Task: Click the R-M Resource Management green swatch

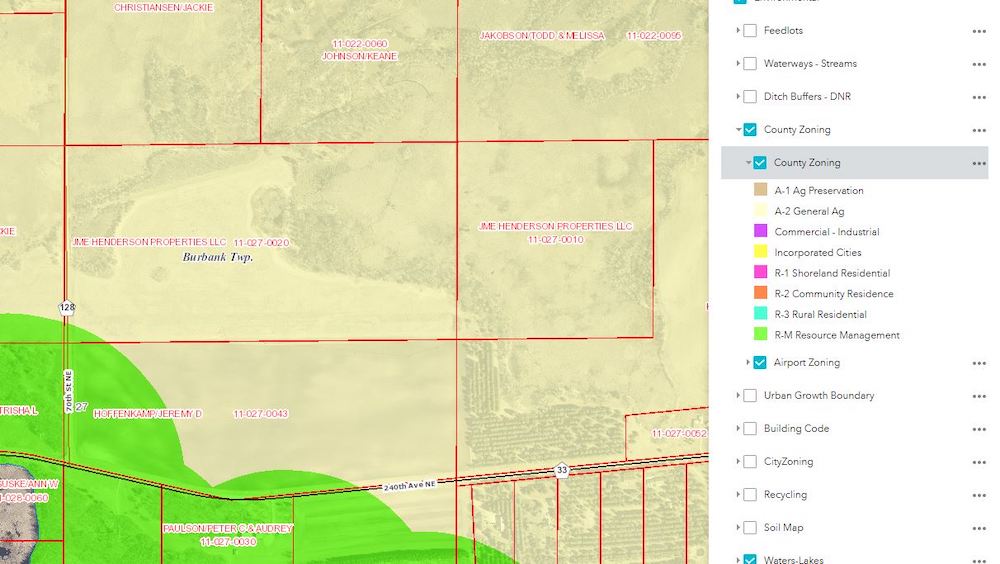Action: pos(760,335)
